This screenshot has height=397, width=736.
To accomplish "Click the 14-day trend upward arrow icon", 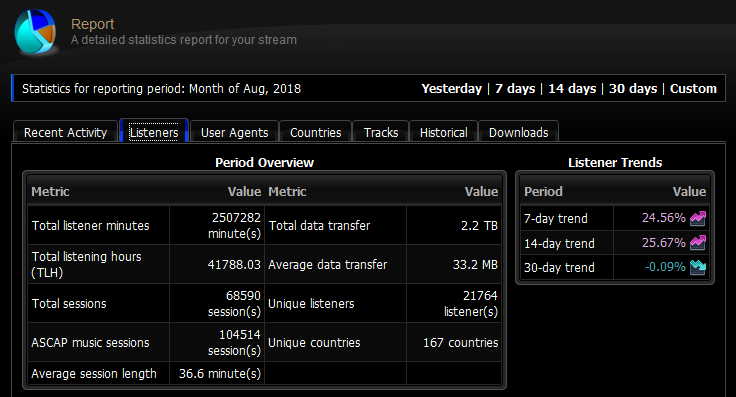I will point(698,243).
